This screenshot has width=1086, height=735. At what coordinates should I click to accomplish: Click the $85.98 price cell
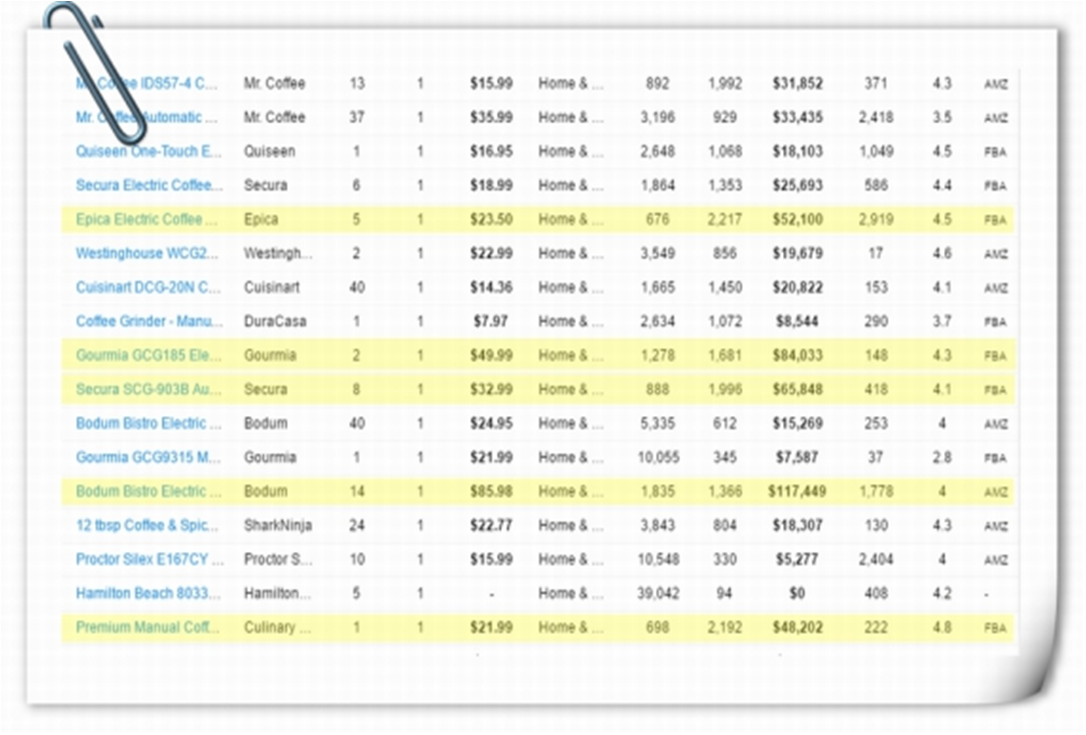pos(491,492)
